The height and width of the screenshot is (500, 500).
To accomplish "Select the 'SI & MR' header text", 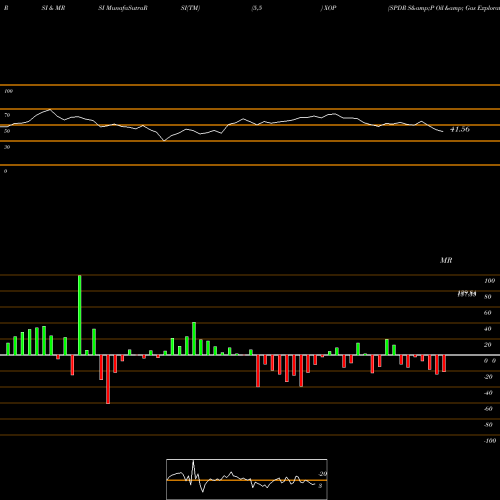I will coord(53,8).
